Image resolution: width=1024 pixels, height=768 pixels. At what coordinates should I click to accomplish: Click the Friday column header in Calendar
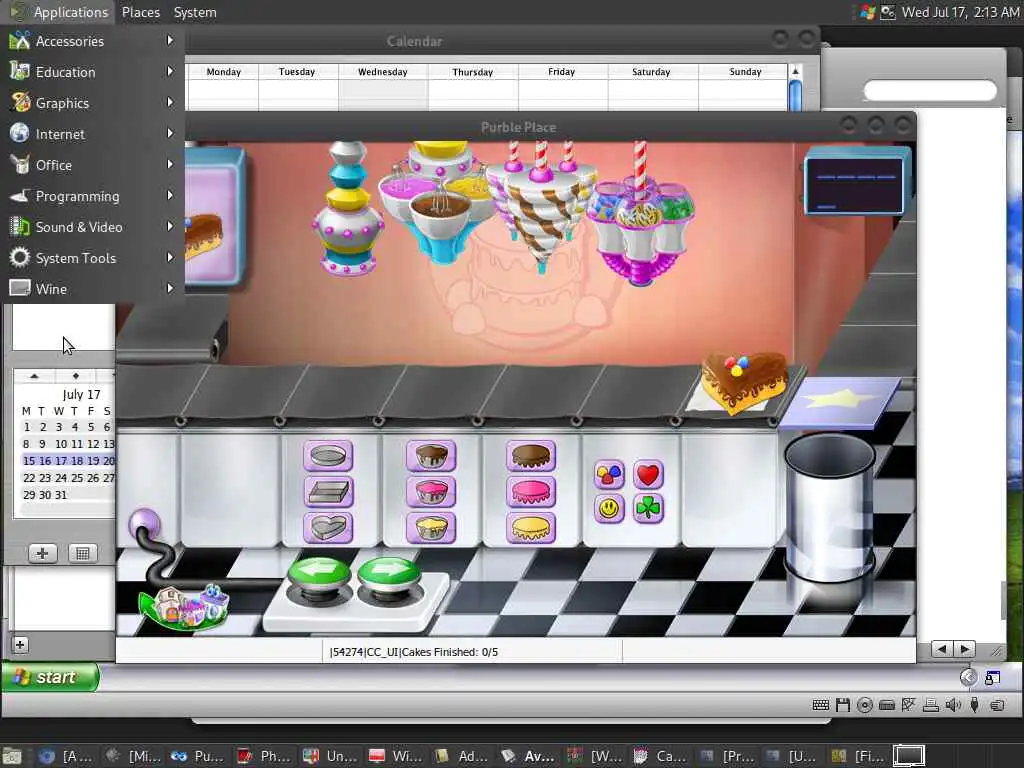pyautogui.click(x=562, y=72)
